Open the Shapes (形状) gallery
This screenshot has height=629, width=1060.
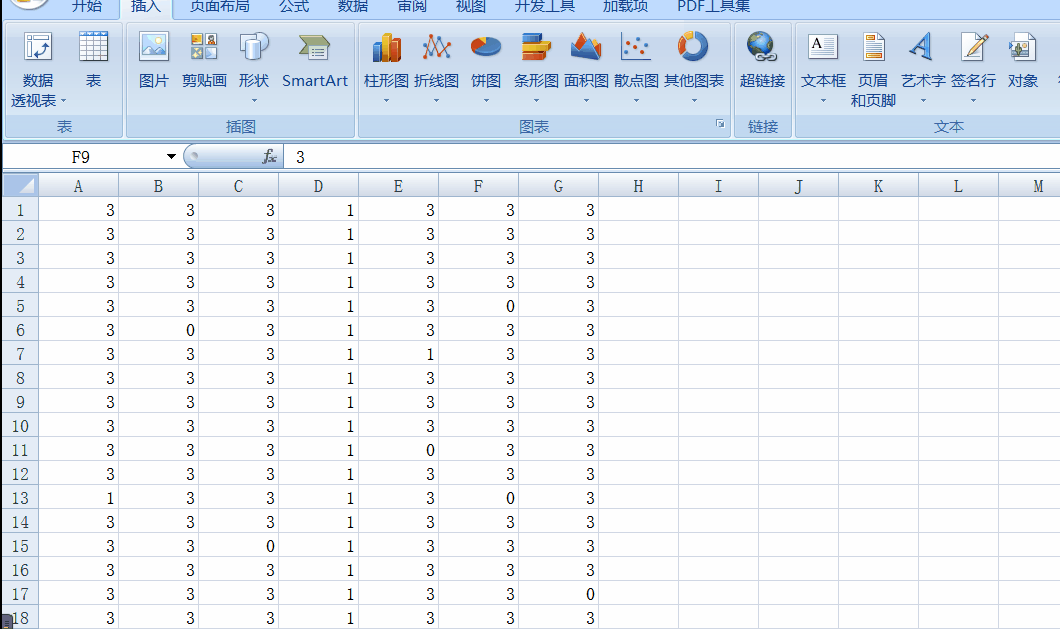pyautogui.click(x=254, y=68)
